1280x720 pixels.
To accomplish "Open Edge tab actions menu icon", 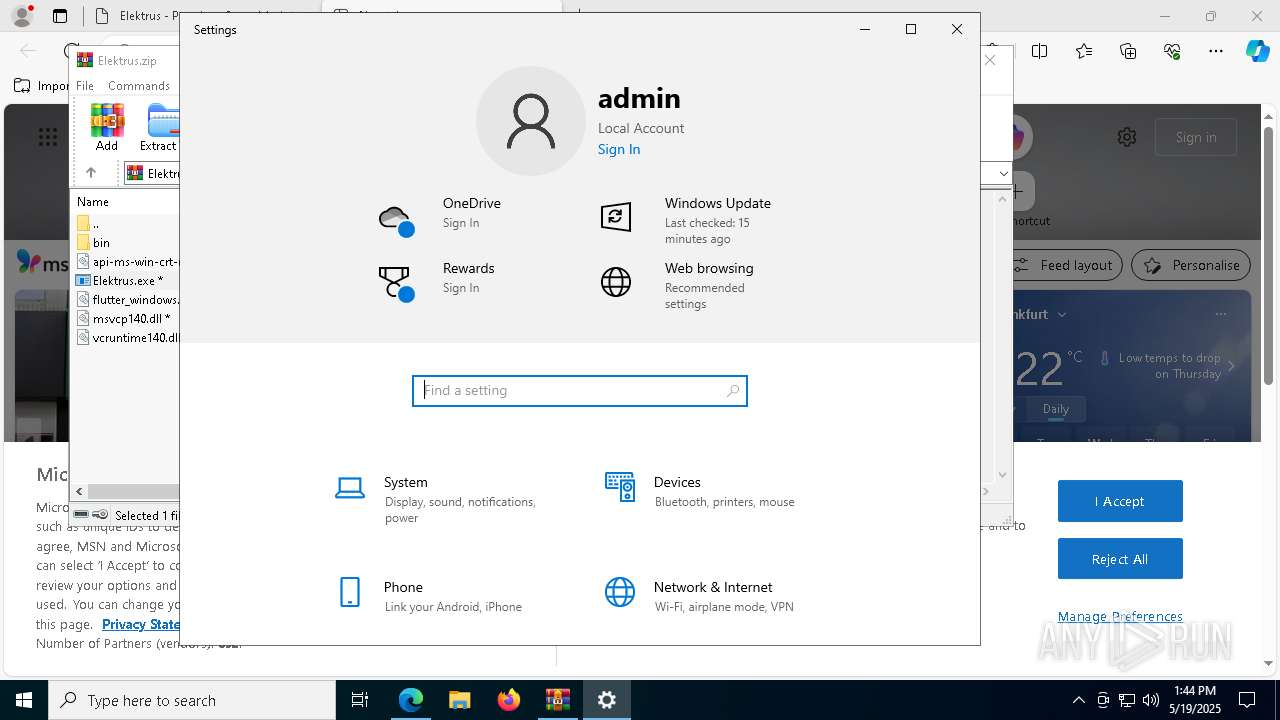I will click(x=60, y=16).
